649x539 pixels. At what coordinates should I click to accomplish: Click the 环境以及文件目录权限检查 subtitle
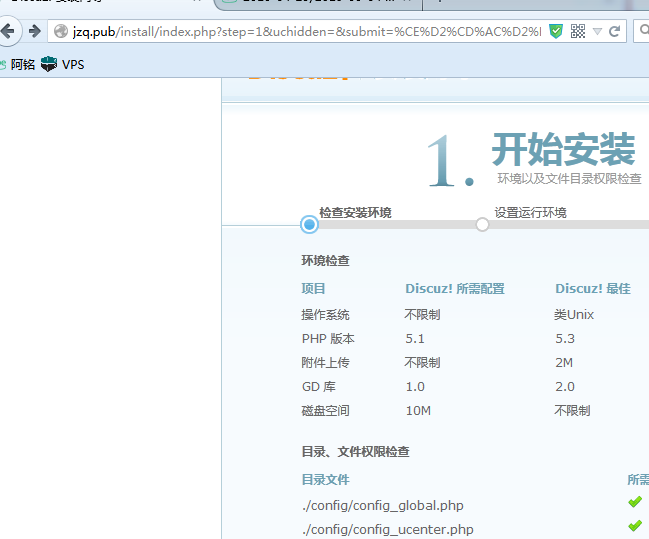pos(569,178)
